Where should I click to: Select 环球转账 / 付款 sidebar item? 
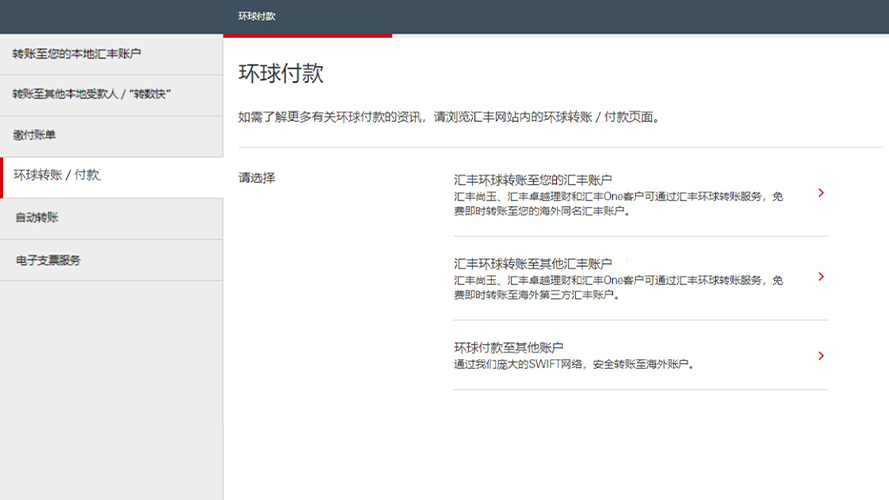pos(111,177)
